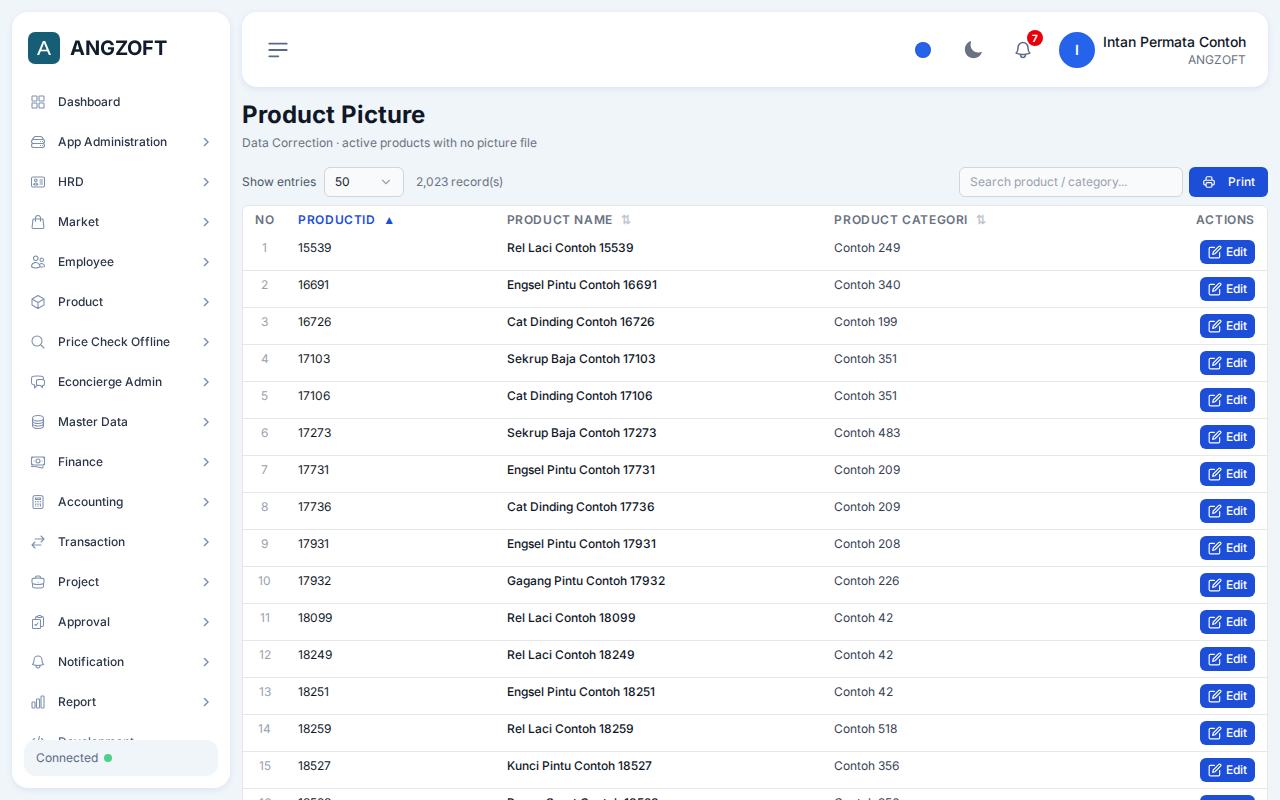
Task: Switch to dark mode moon icon
Action: click(x=973, y=50)
